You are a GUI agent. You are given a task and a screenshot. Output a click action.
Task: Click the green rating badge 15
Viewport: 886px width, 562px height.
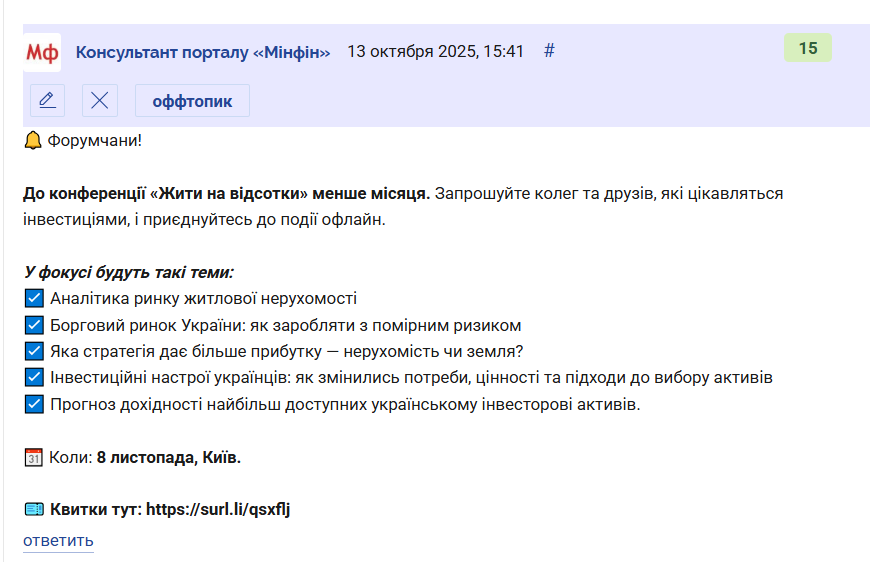point(807,48)
